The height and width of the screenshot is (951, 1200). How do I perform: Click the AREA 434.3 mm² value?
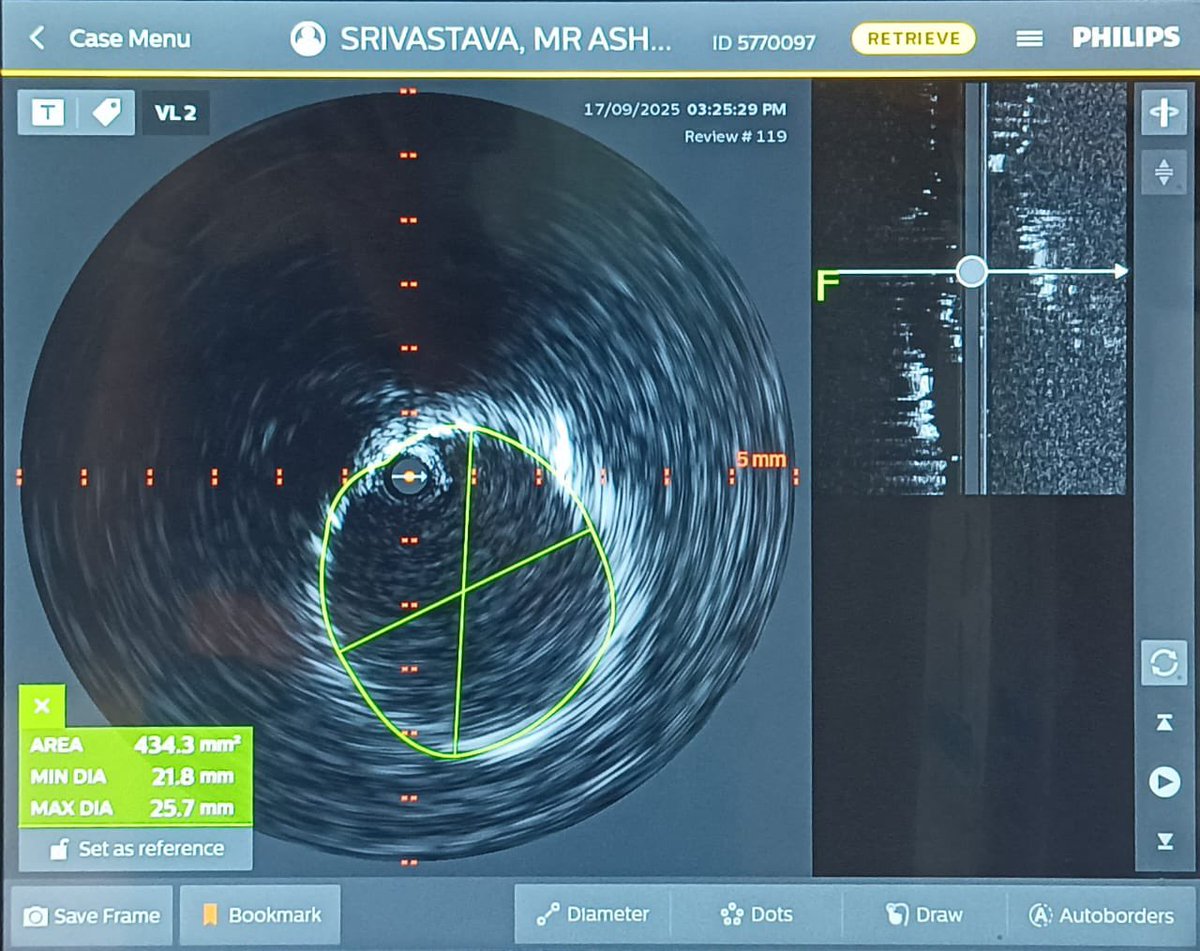pos(187,745)
